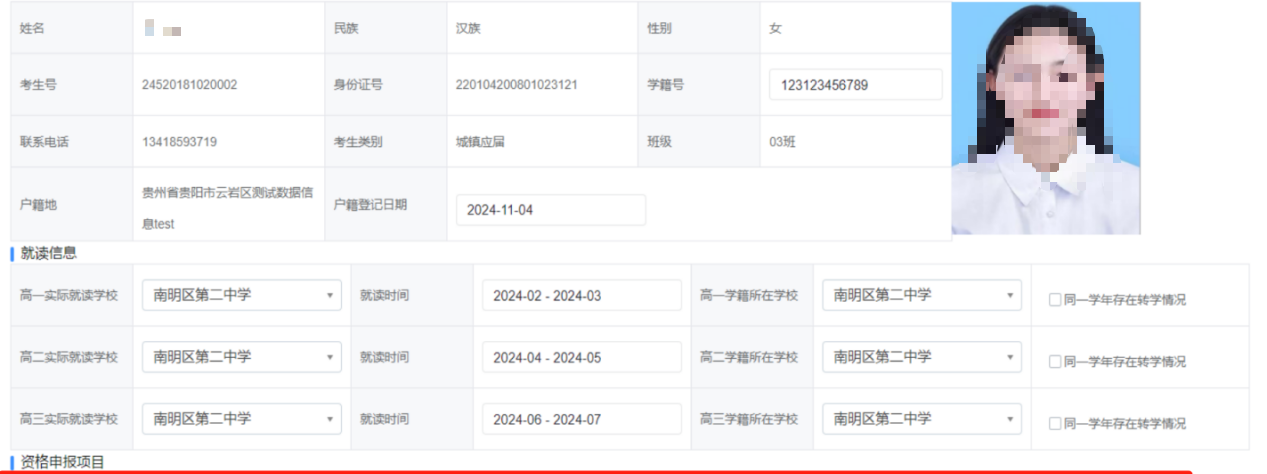Click the 学籍号 input field
This screenshot has height=474, width=1267.
point(855,85)
